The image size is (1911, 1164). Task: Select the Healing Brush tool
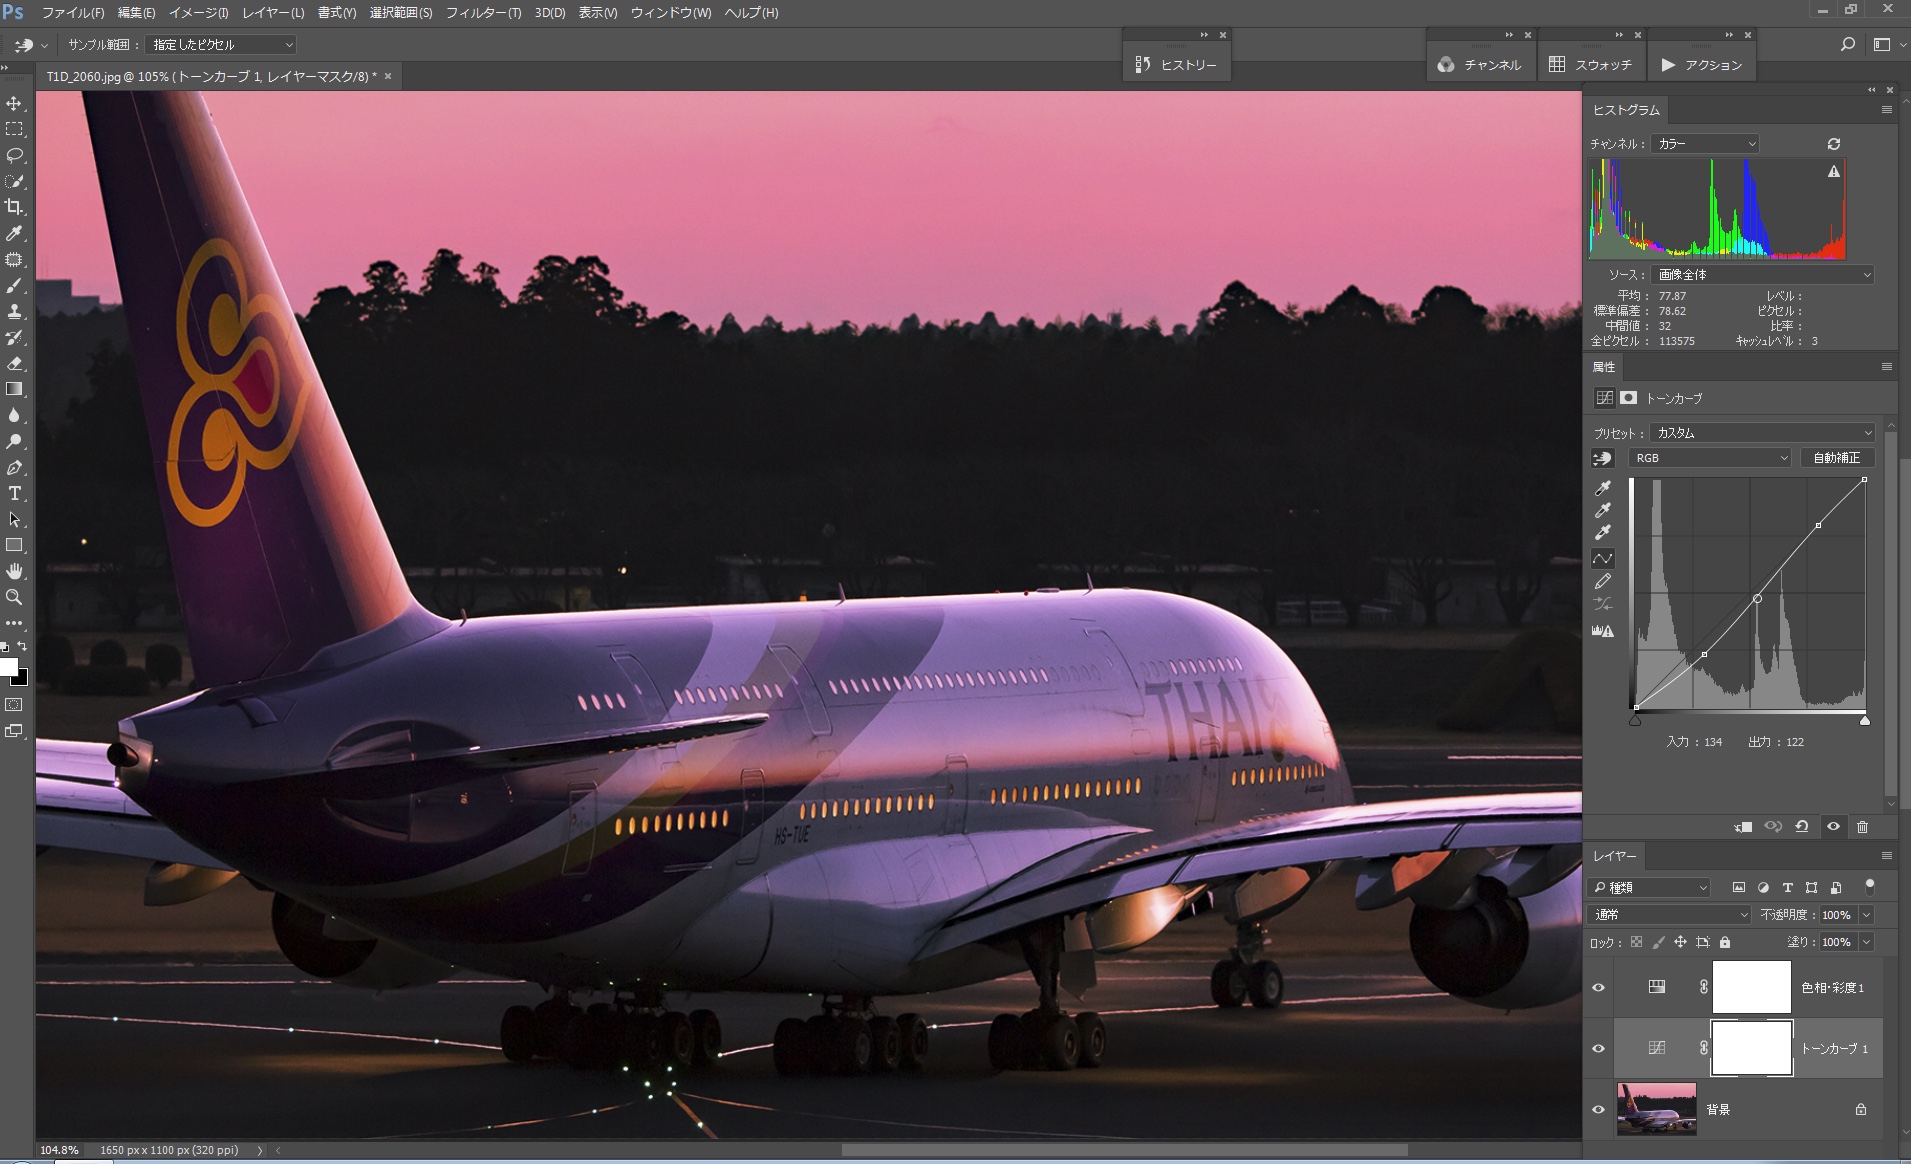[x=14, y=259]
